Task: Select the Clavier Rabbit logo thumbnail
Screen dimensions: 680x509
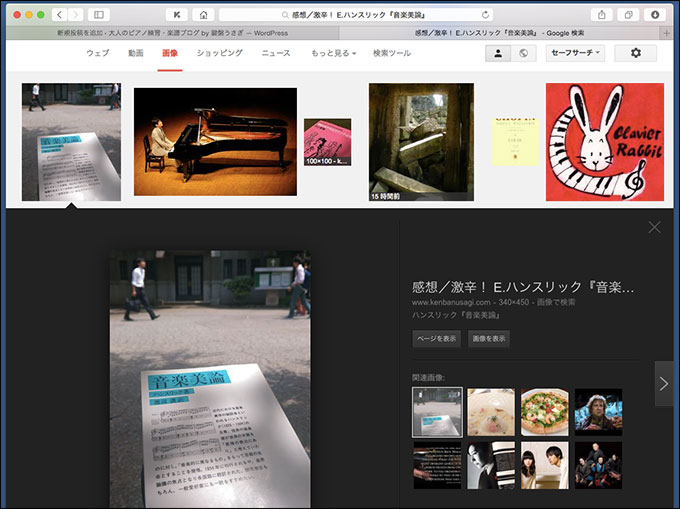Action: tap(605, 142)
